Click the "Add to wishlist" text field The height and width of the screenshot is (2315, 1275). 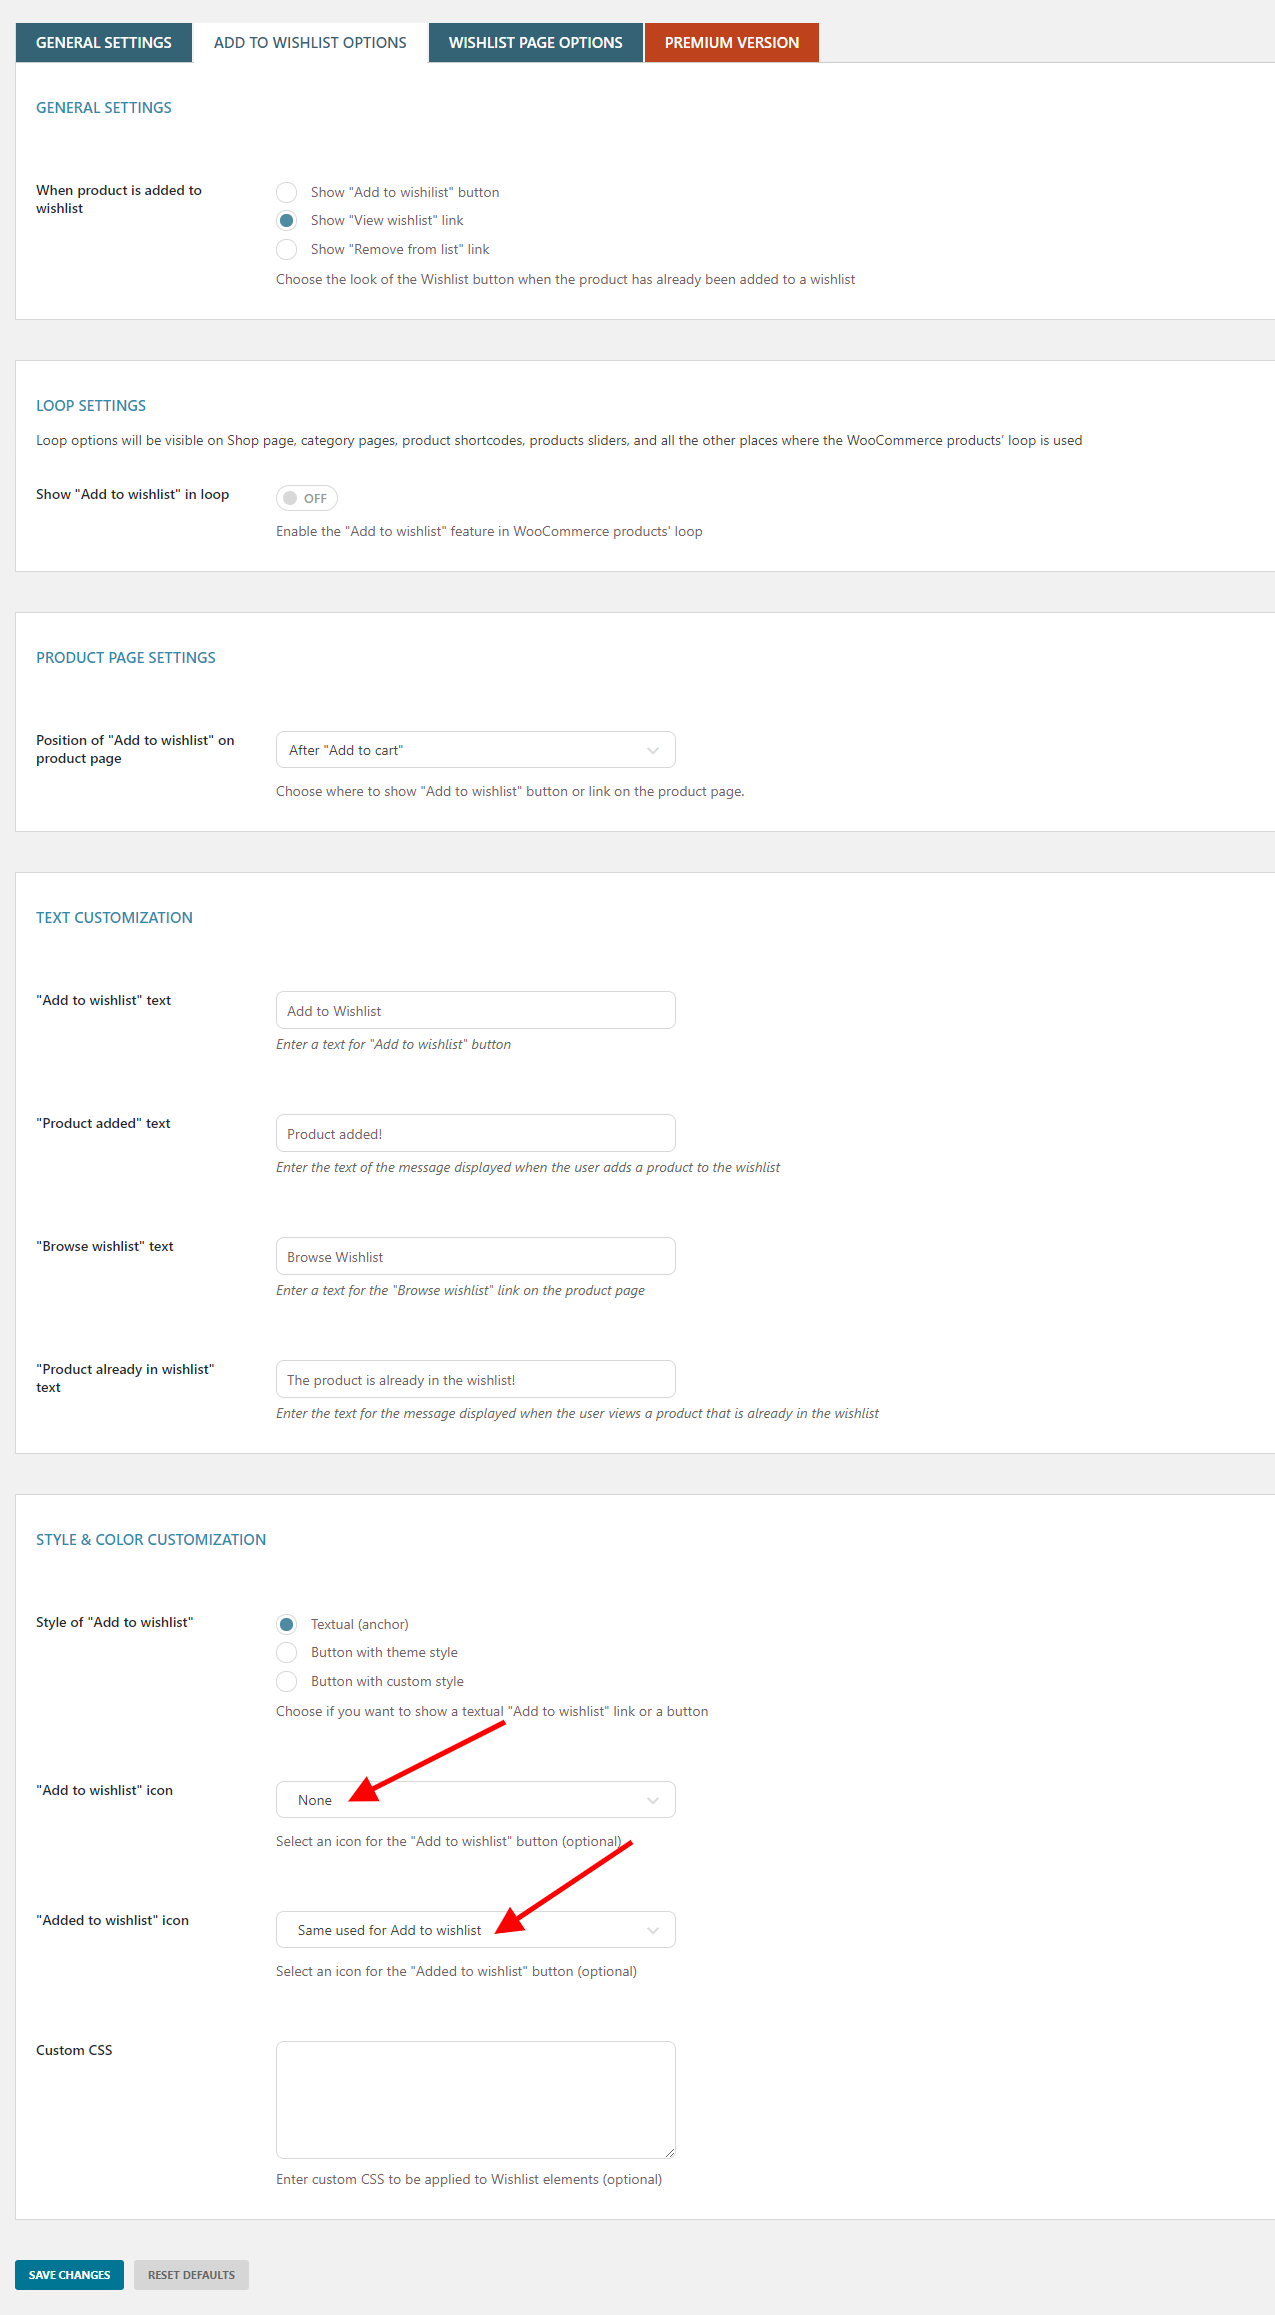coord(476,1010)
